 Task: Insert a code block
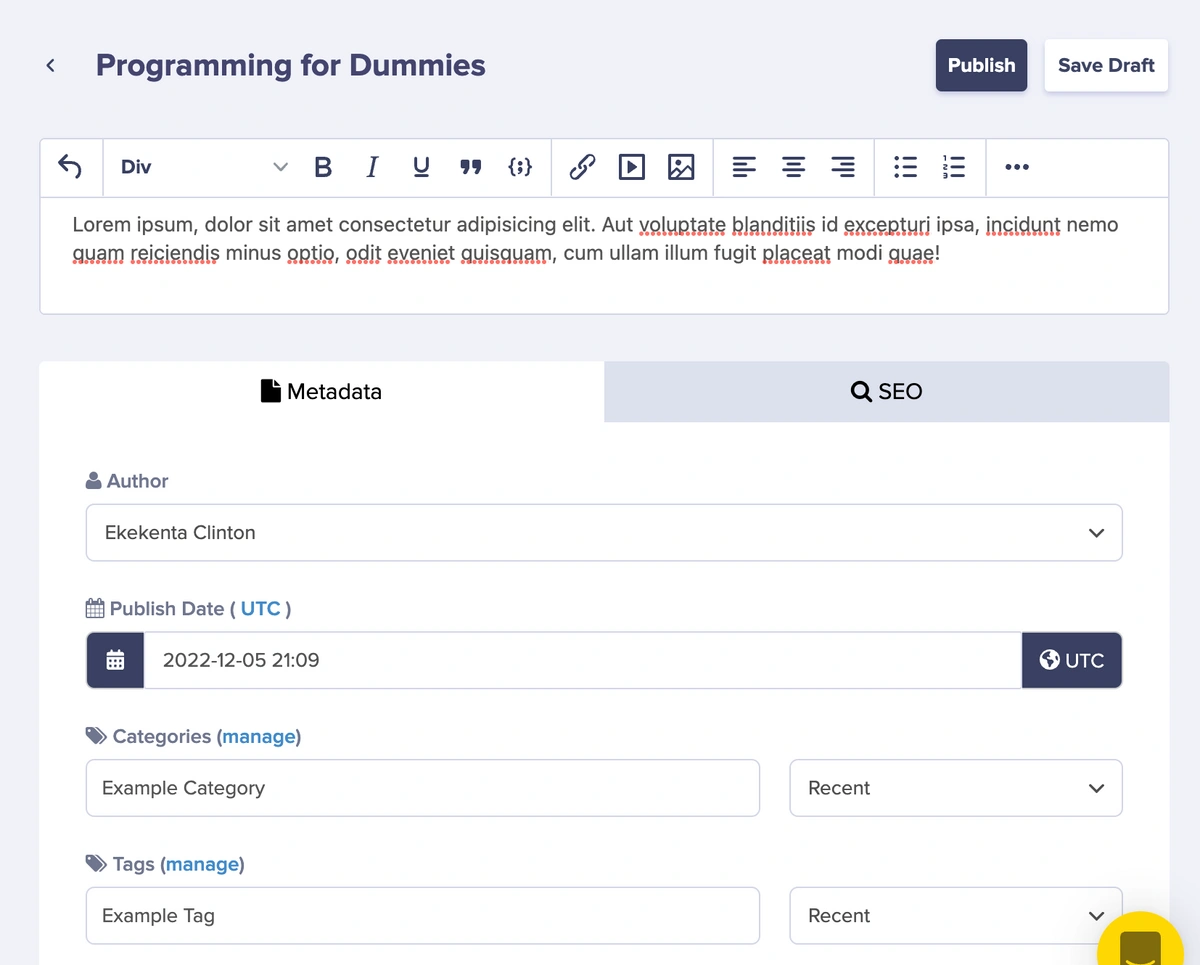coord(520,167)
